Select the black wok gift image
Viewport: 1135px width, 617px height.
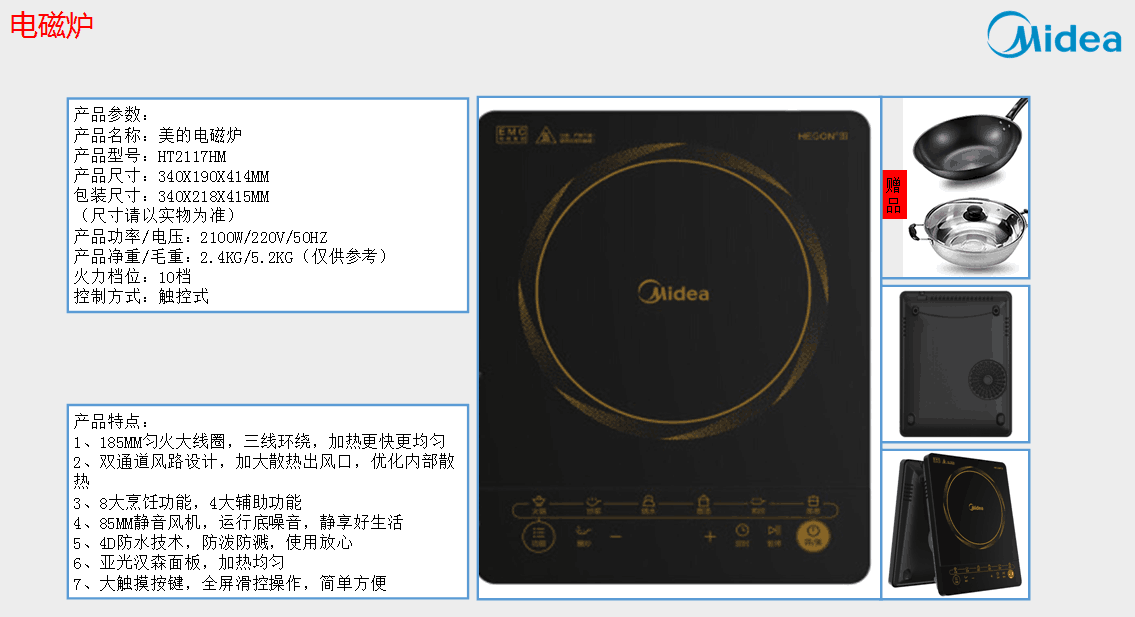[x=969, y=138]
